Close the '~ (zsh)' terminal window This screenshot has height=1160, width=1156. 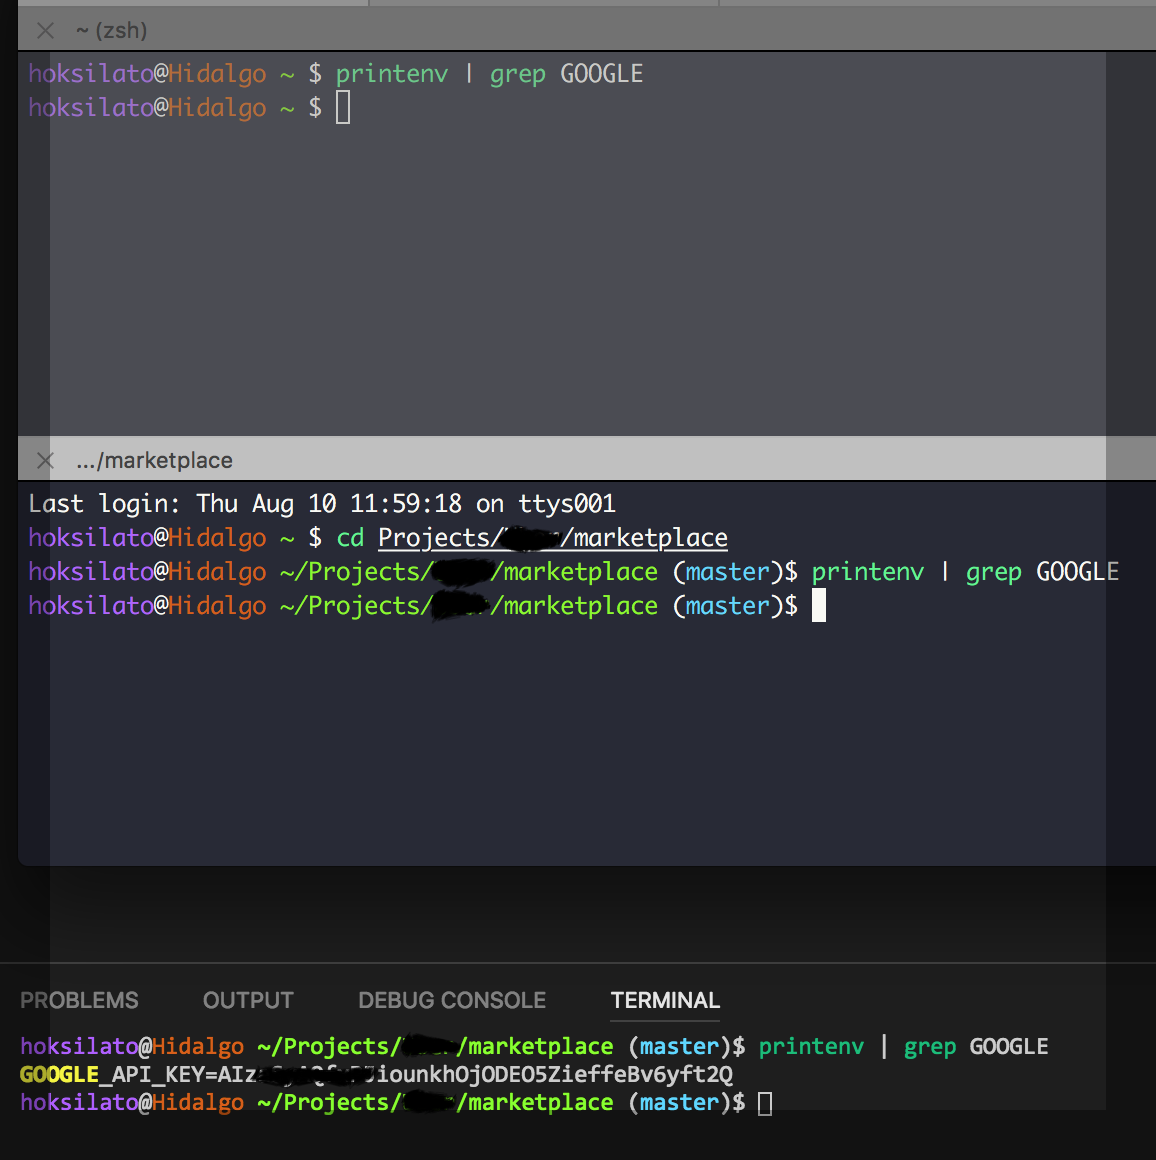coord(45,31)
